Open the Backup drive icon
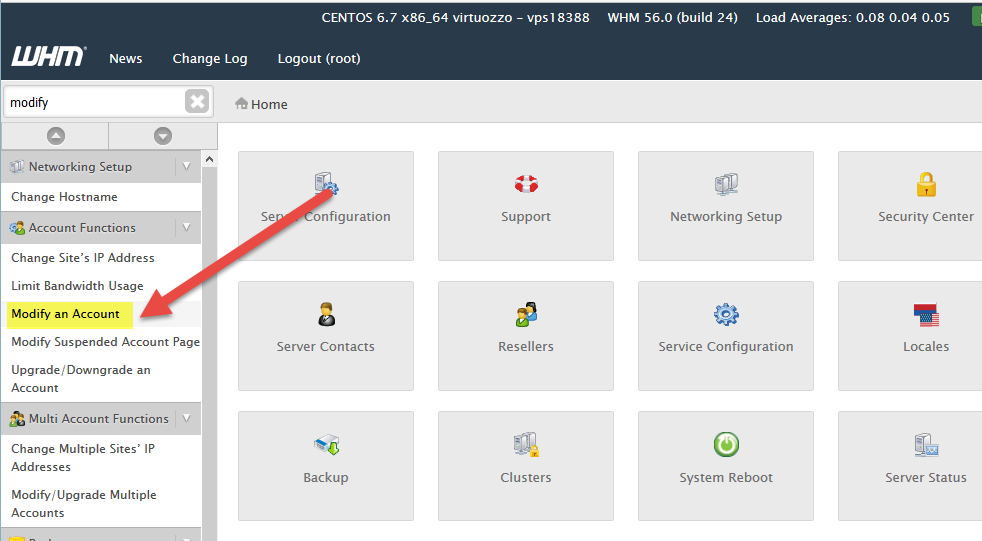 click(x=326, y=445)
